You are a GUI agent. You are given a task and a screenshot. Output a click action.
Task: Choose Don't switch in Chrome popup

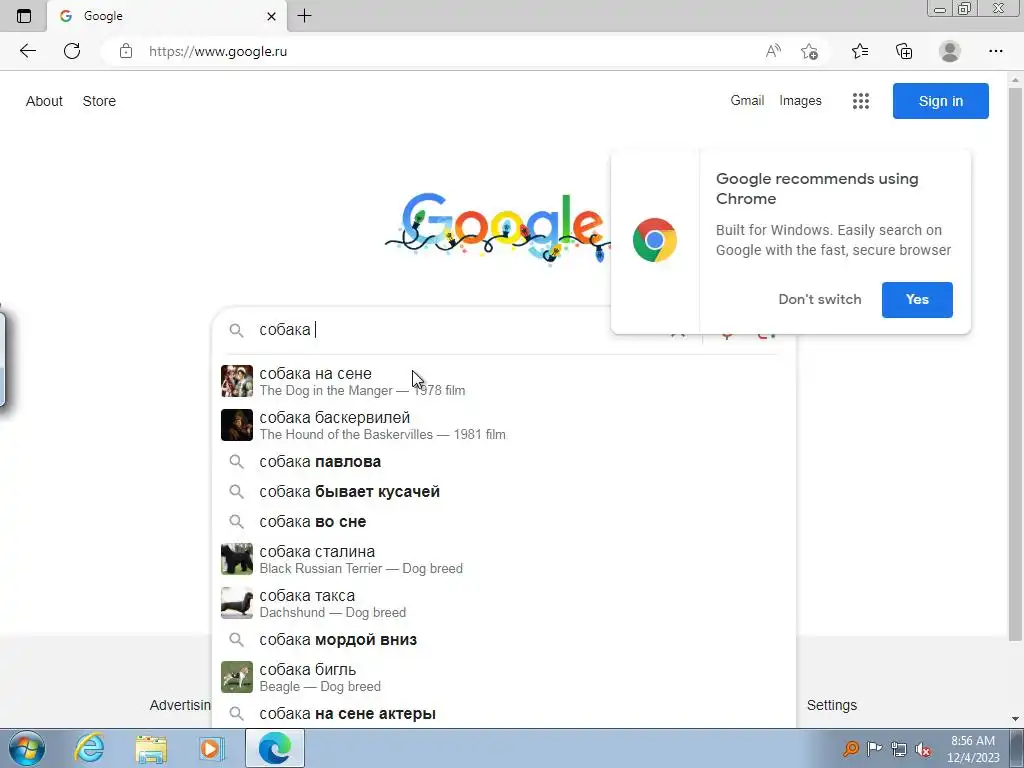(820, 300)
